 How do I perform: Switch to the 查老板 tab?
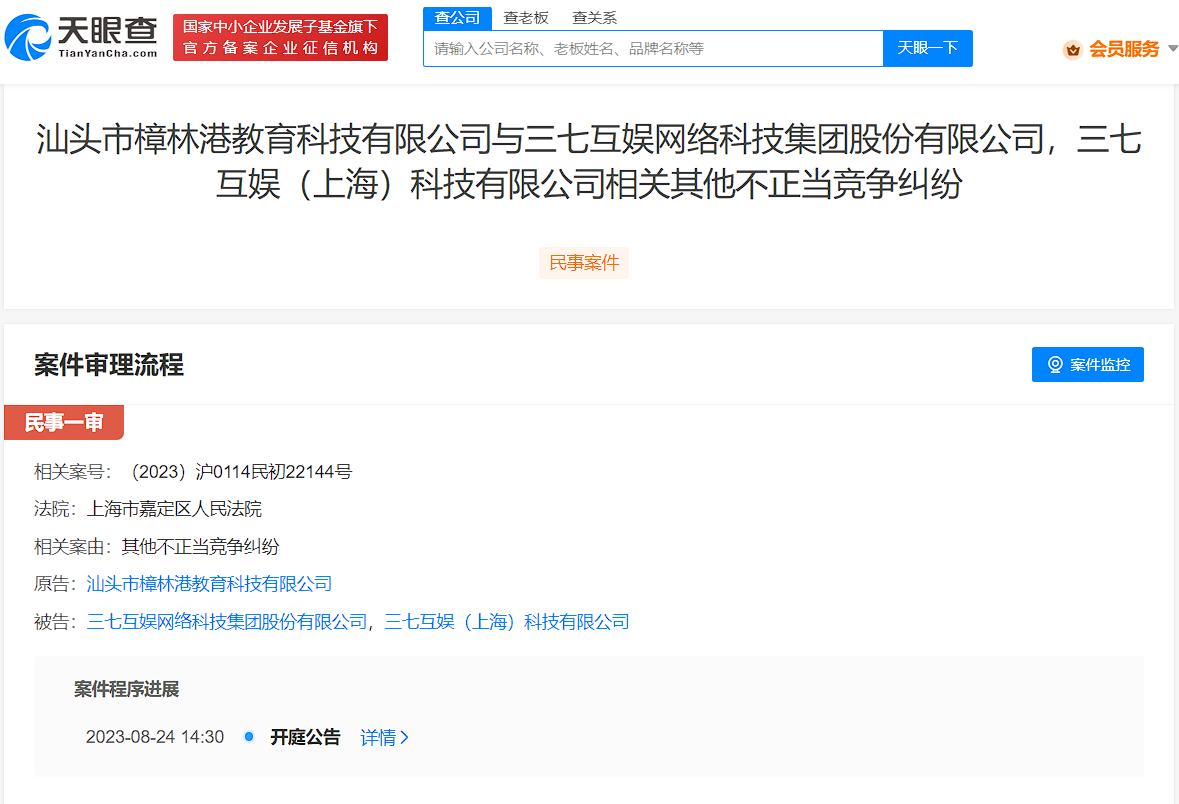click(525, 17)
